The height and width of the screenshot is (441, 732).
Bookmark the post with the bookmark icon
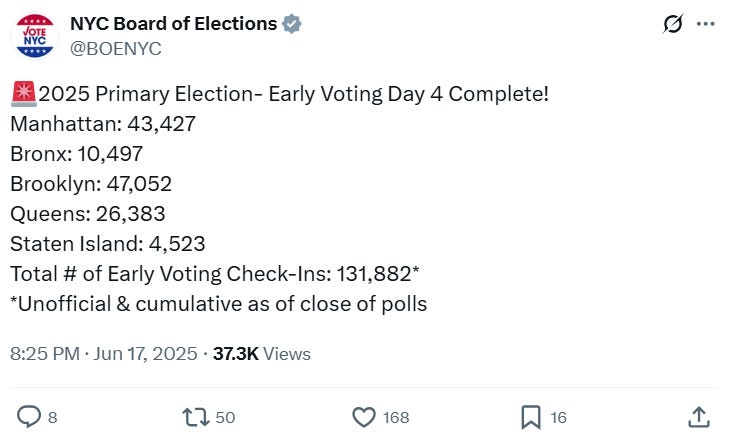click(x=531, y=416)
